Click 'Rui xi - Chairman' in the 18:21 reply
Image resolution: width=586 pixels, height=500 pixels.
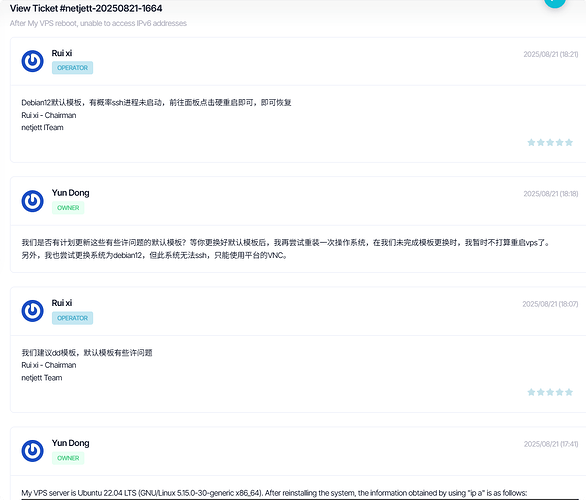pos(49,115)
